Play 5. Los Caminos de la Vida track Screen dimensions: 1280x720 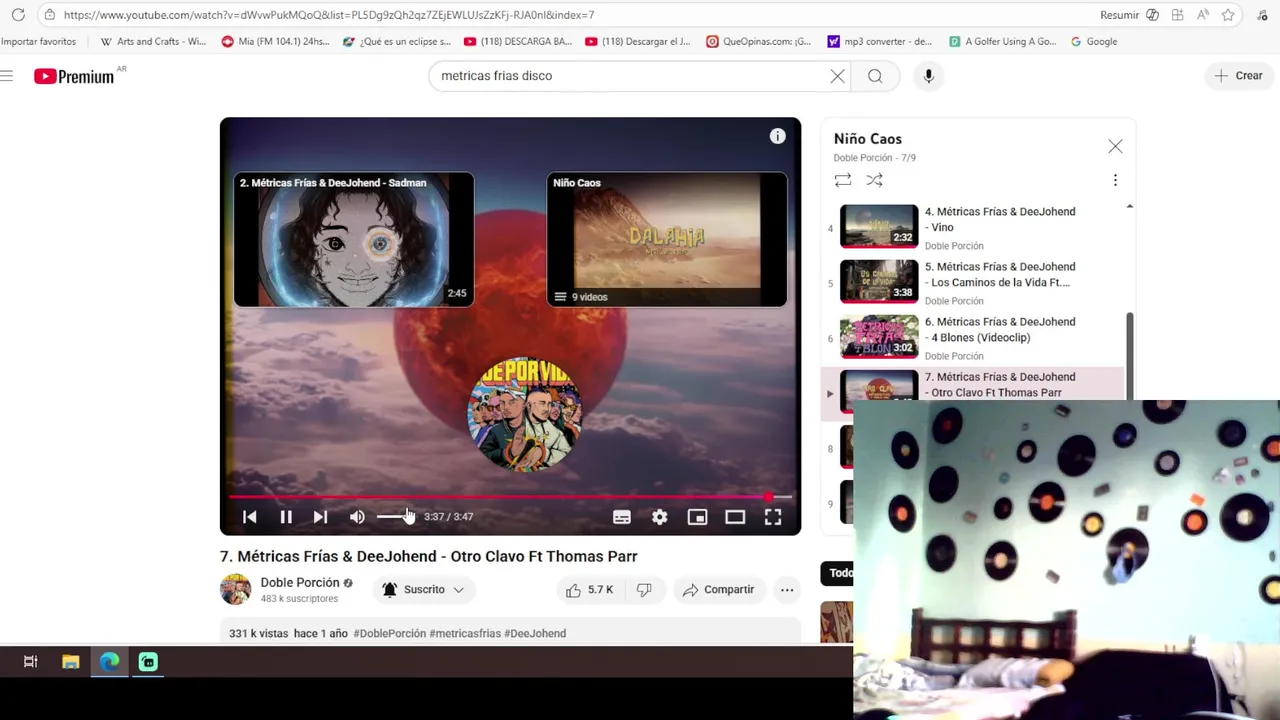(973, 282)
